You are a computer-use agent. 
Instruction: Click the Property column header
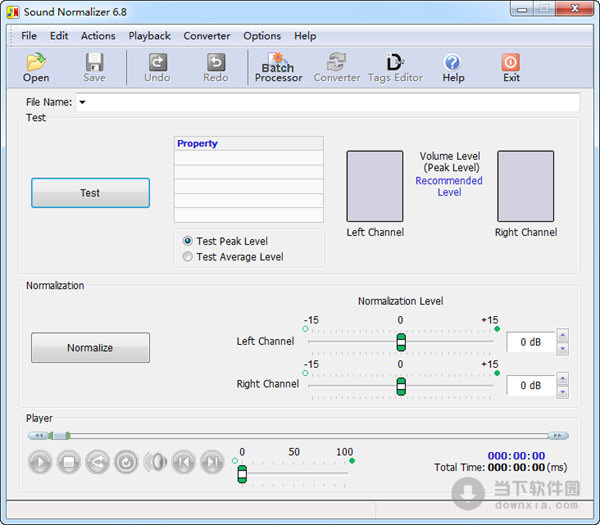click(249, 143)
